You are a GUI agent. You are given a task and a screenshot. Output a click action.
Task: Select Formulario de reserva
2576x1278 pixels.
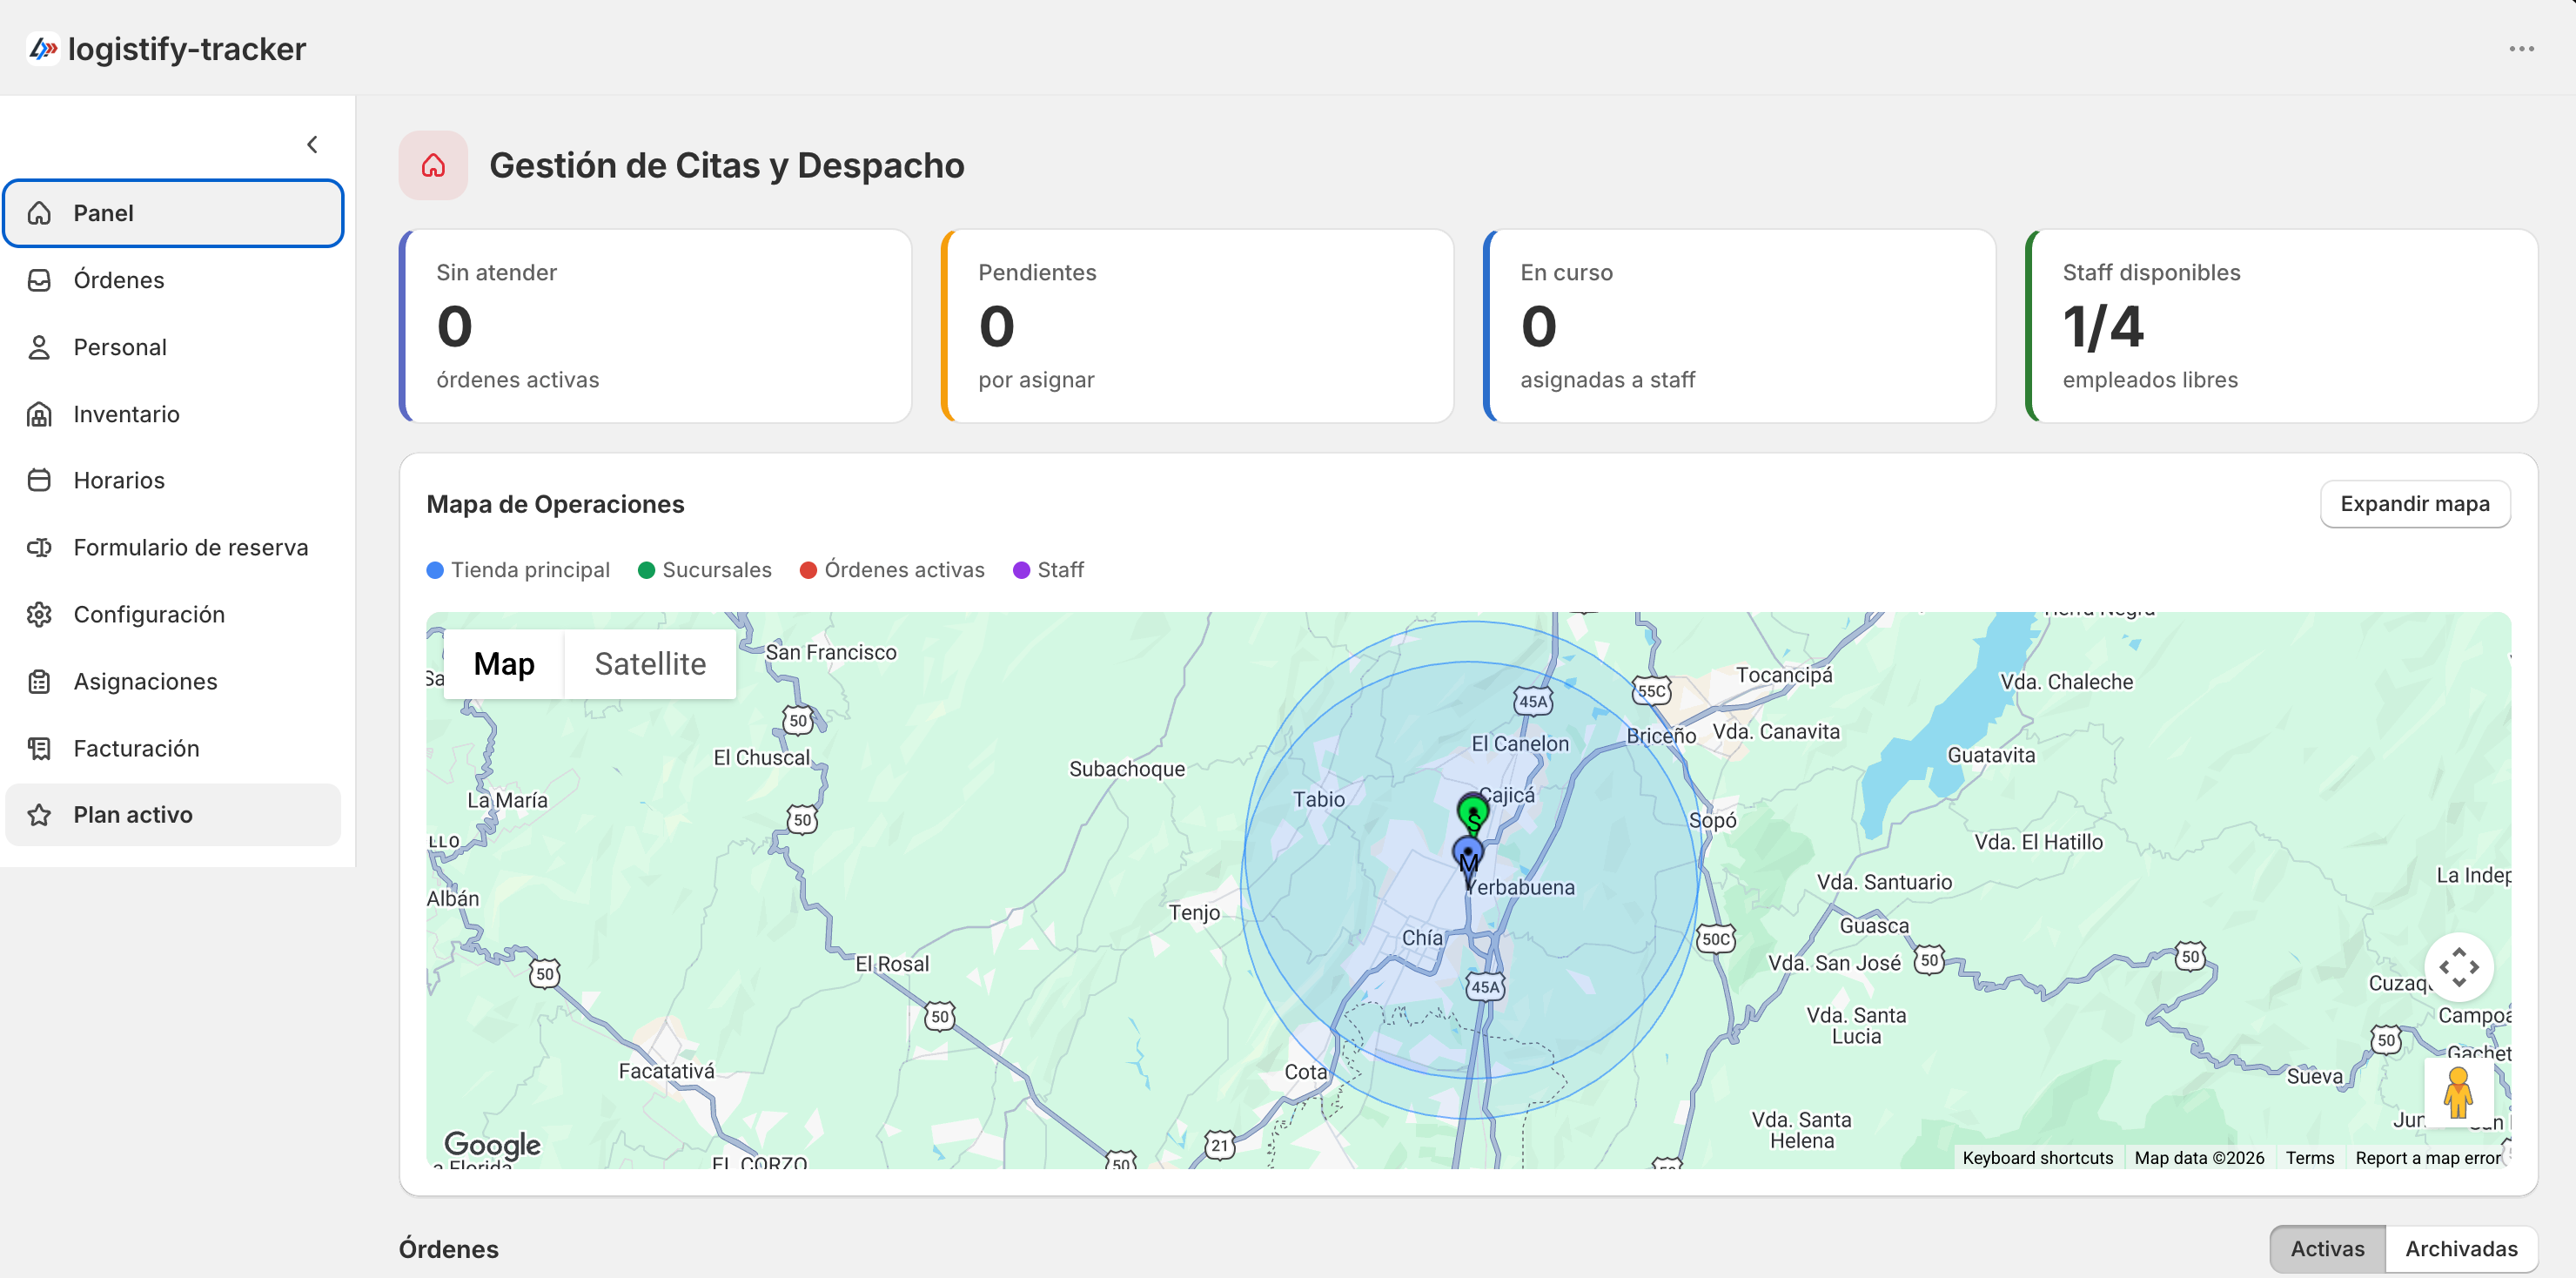[173, 547]
